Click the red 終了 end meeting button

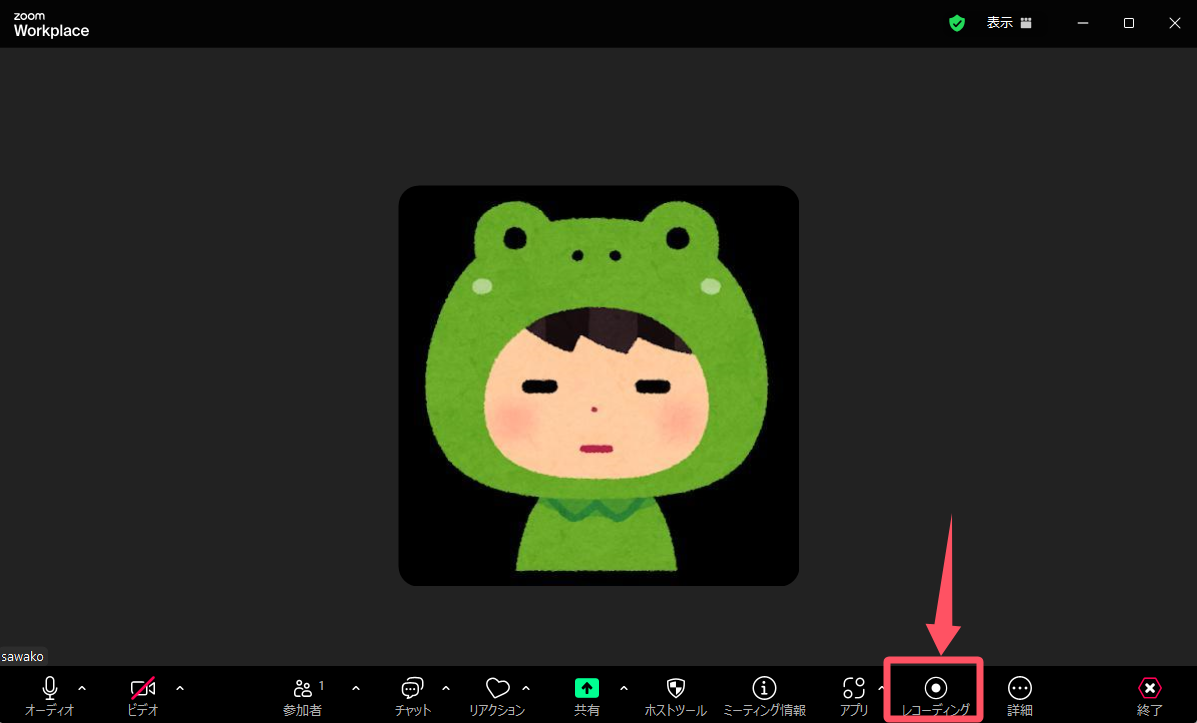(1150, 694)
